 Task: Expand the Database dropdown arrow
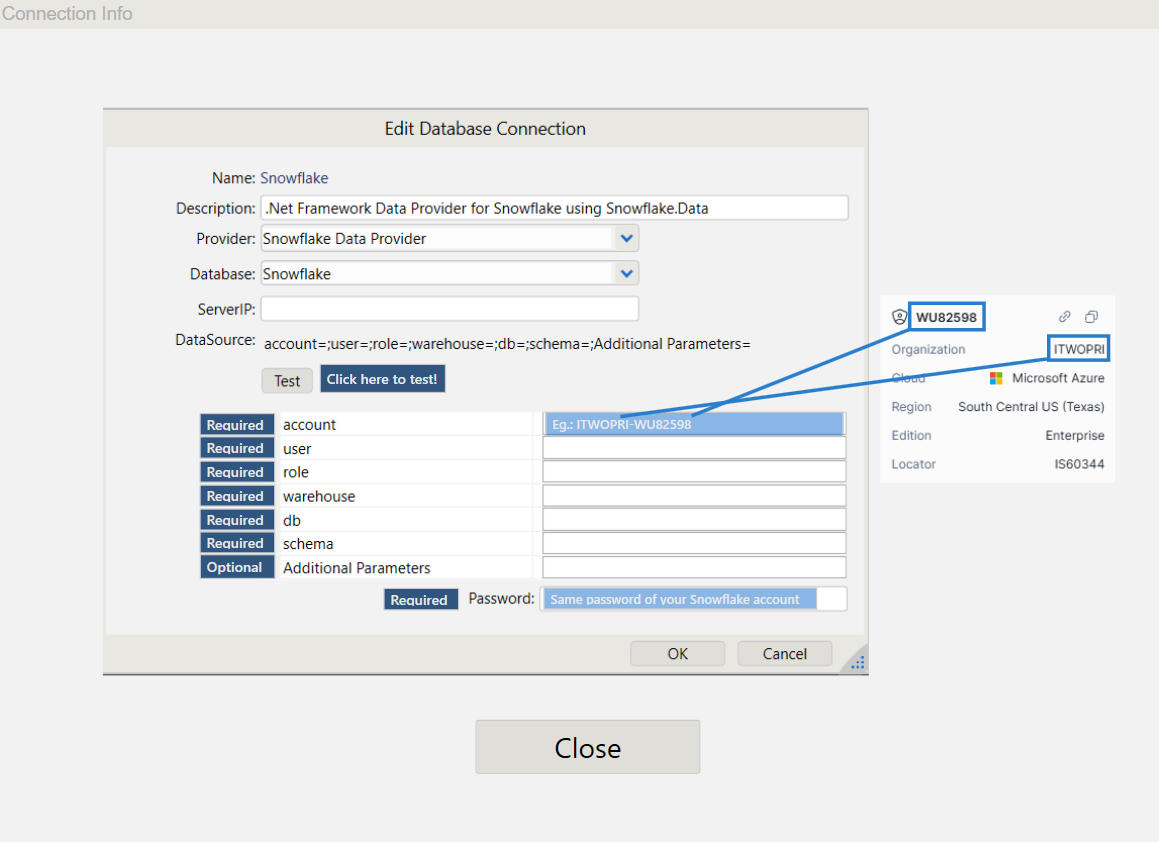626,273
